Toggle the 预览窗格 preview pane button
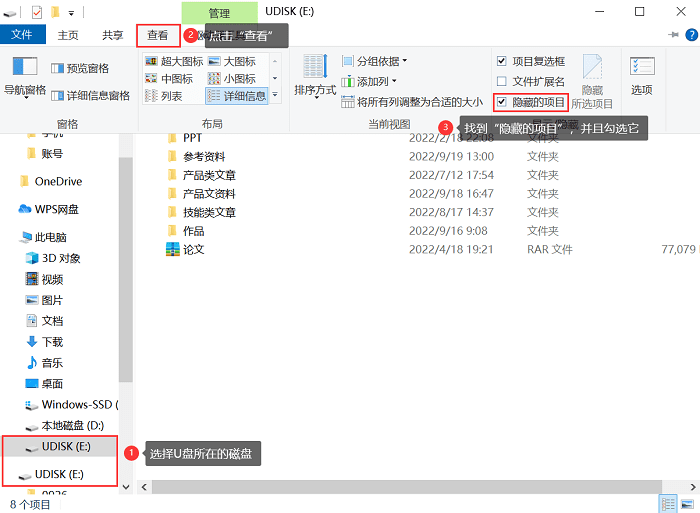Screen dimensions: 700x513 coord(80,68)
